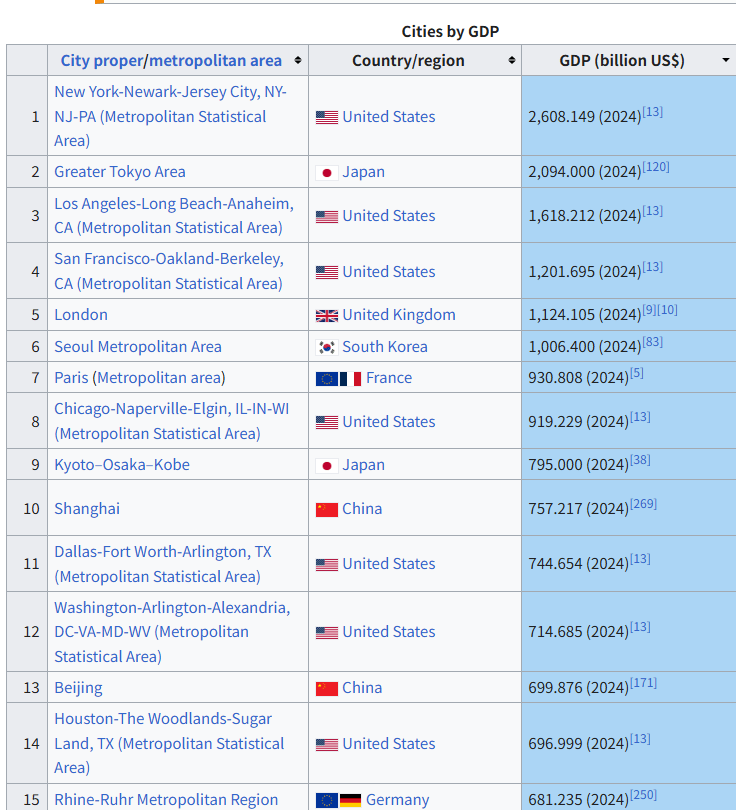
Task: Click the South Korea flag icon
Action: (x=326, y=347)
